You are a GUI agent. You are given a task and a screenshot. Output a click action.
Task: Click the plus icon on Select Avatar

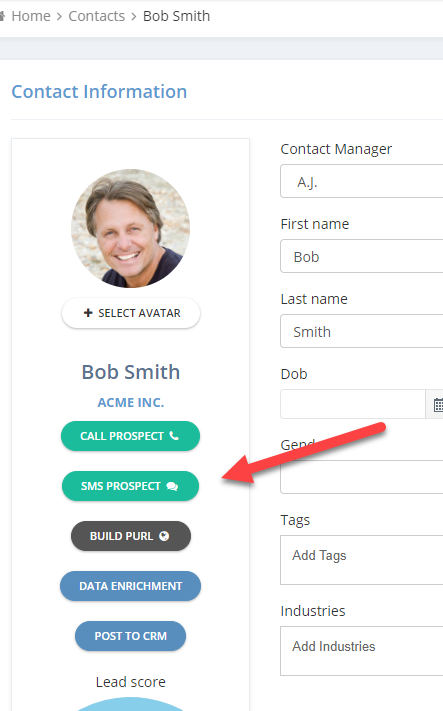coord(88,313)
